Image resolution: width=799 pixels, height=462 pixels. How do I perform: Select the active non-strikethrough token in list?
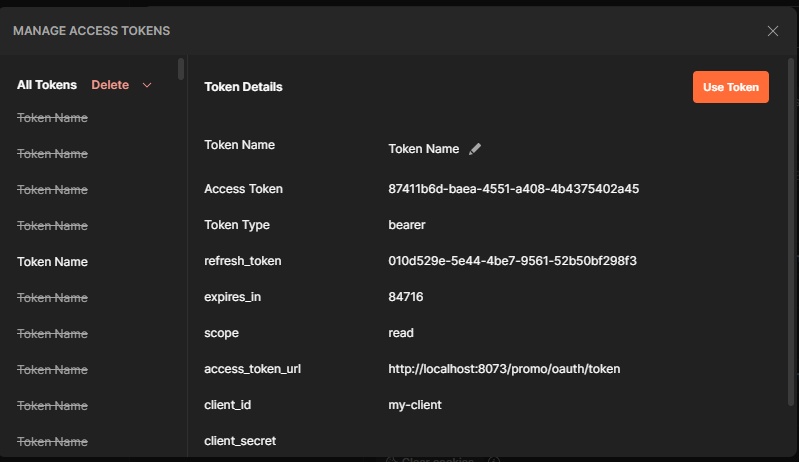[x=52, y=262]
